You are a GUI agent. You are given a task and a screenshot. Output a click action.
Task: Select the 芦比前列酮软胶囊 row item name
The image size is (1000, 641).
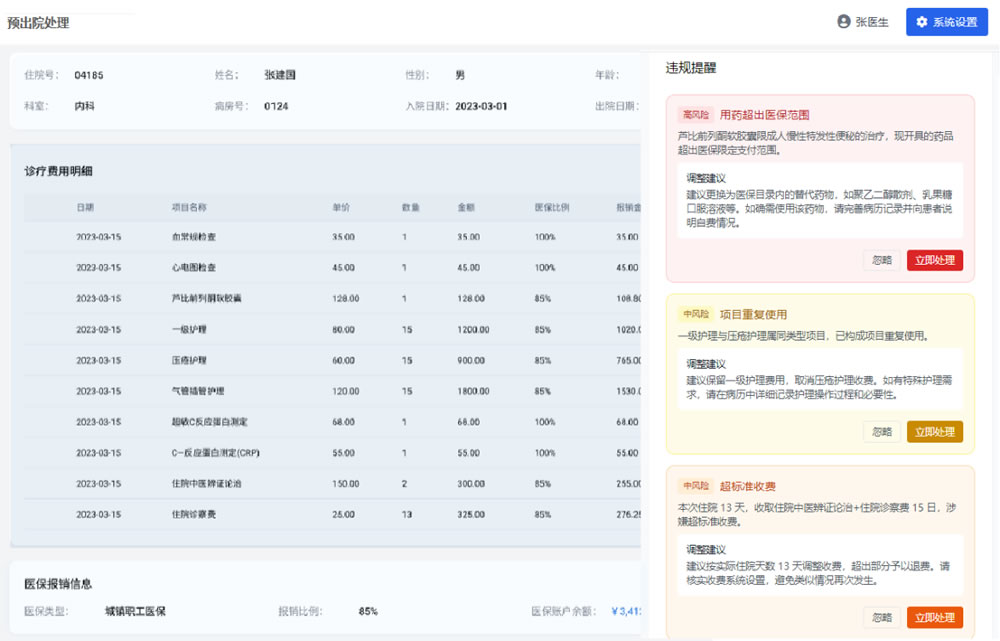[x=207, y=298]
